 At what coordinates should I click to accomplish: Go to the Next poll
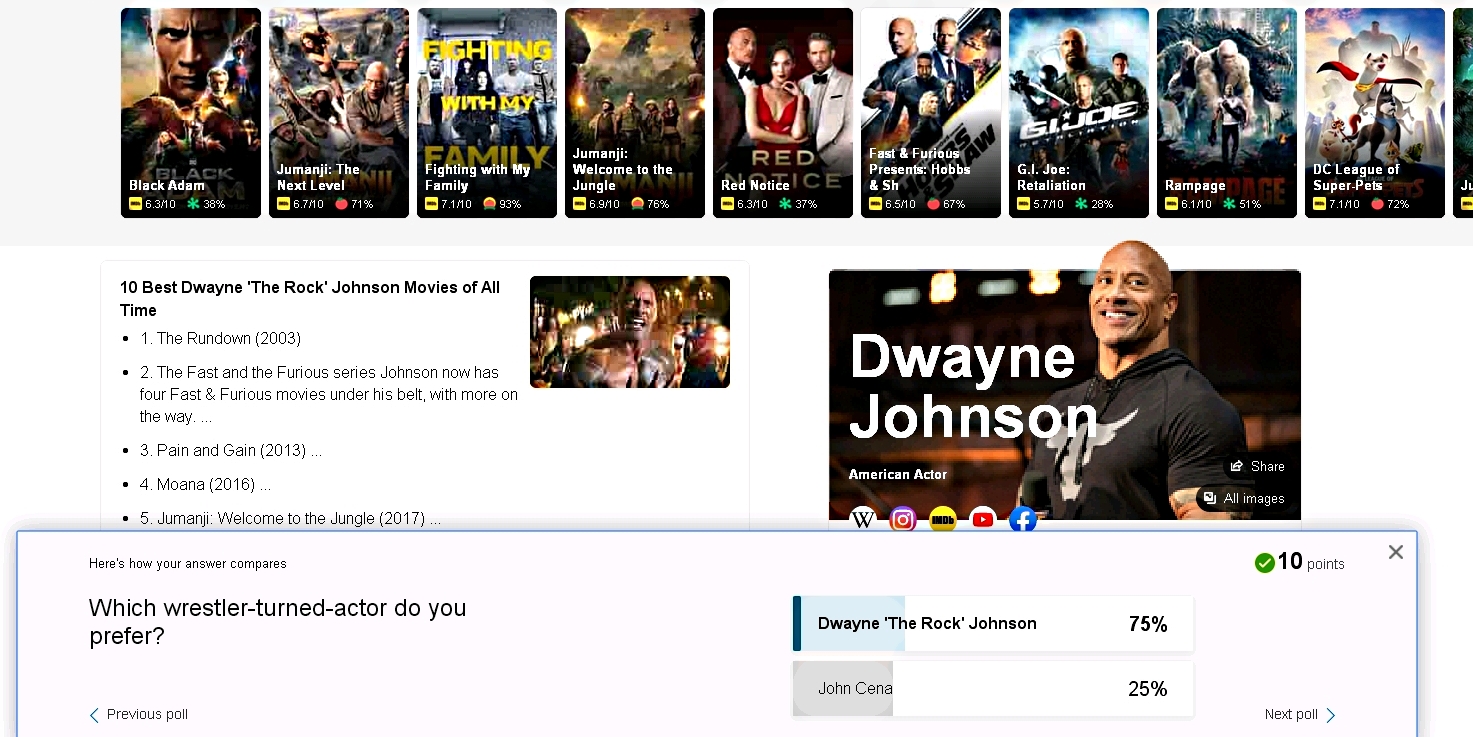click(1300, 714)
